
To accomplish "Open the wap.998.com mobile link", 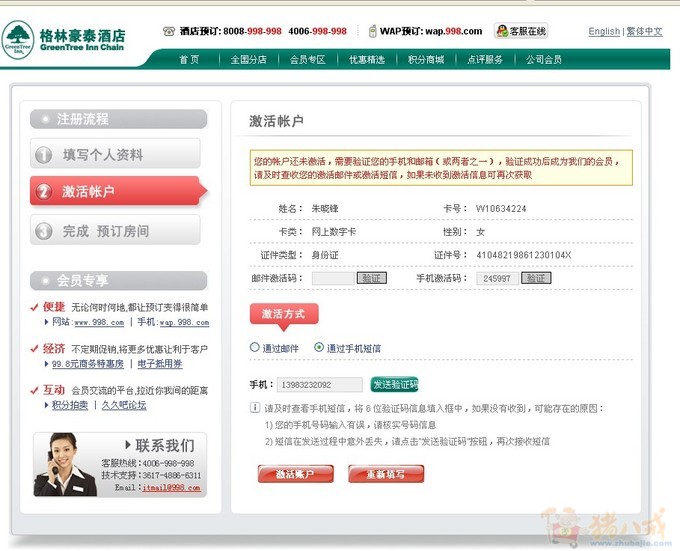I will 184,323.
